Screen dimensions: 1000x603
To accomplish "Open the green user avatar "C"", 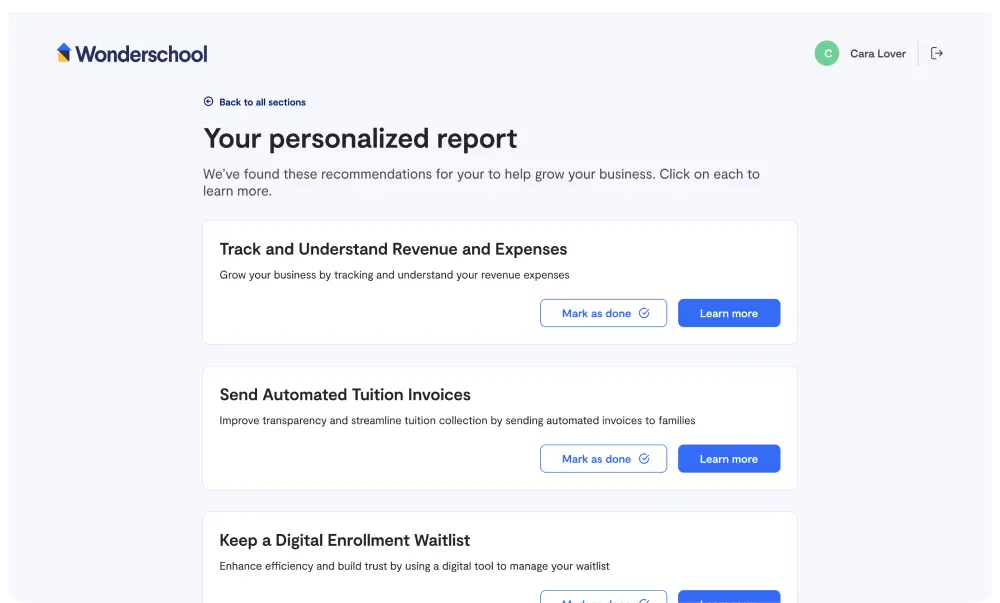I will click(x=827, y=54).
